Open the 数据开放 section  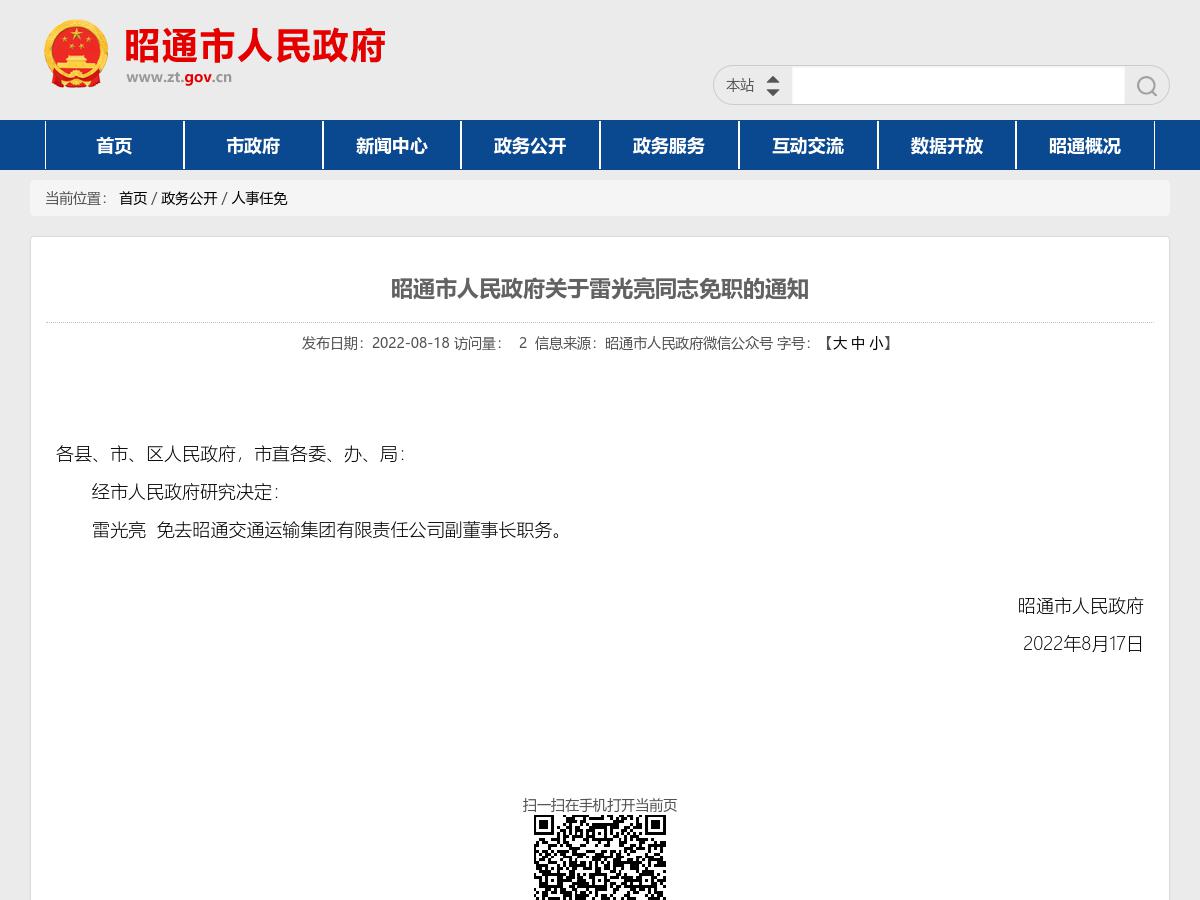point(946,145)
